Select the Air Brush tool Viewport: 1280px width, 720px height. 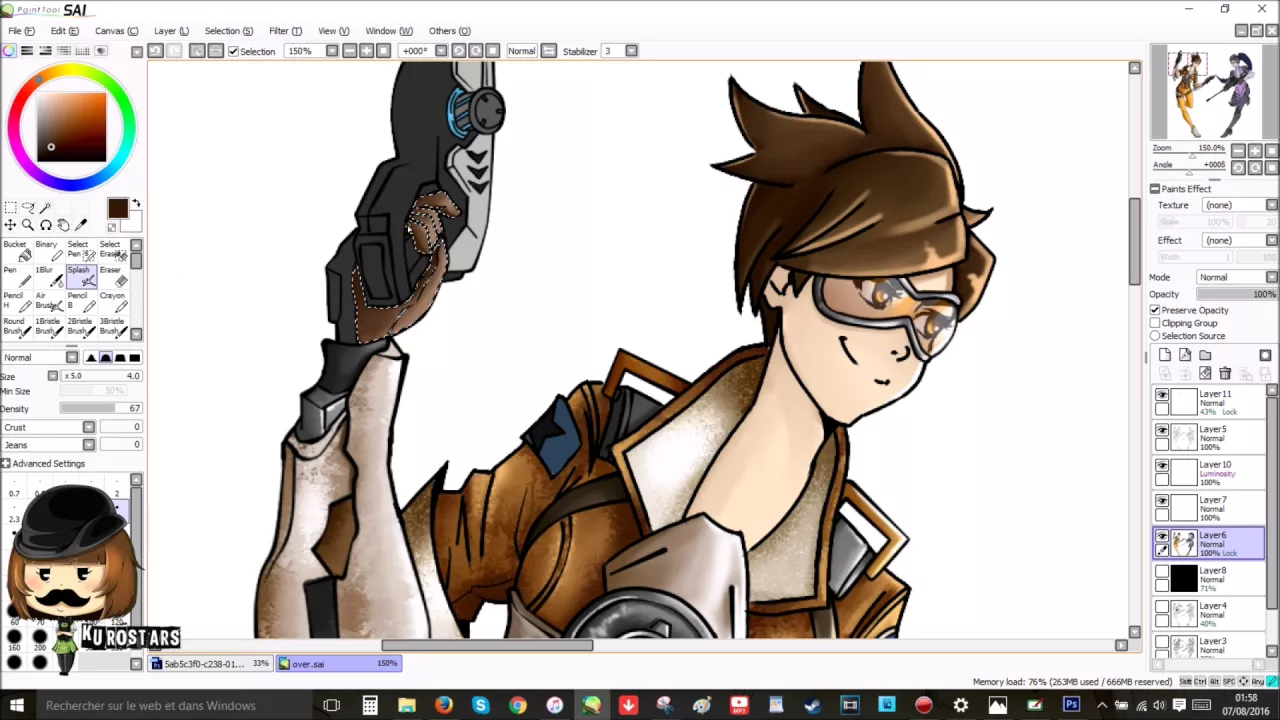point(48,301)
